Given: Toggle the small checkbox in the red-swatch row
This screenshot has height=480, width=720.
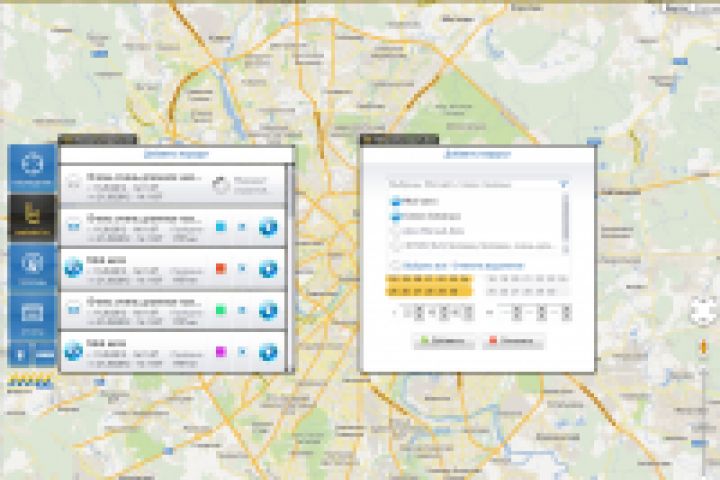Looking at the screenshot, I should [242, 268].
